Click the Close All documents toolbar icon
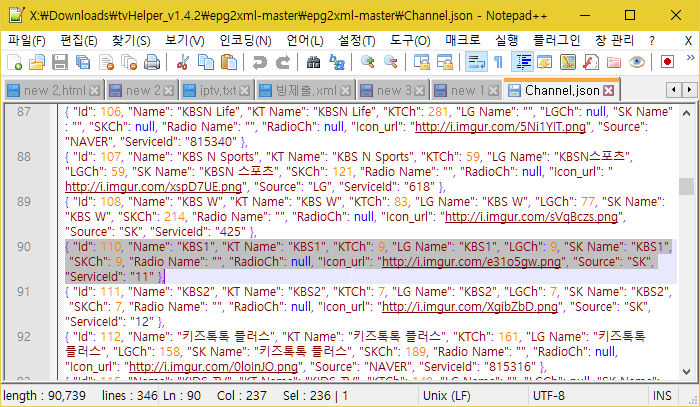 coord(129,62)
